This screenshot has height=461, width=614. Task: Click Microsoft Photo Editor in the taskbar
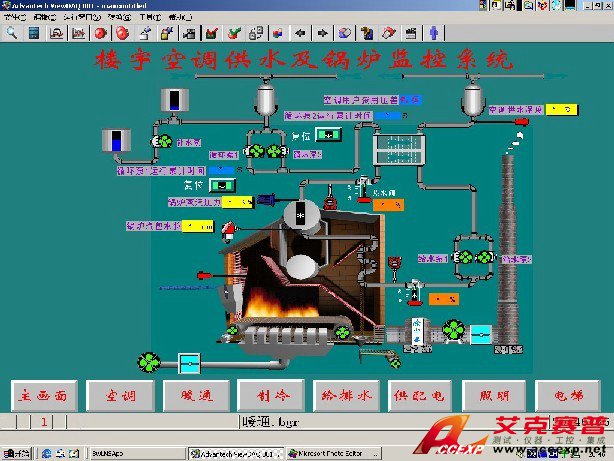[x=330, y=453]
